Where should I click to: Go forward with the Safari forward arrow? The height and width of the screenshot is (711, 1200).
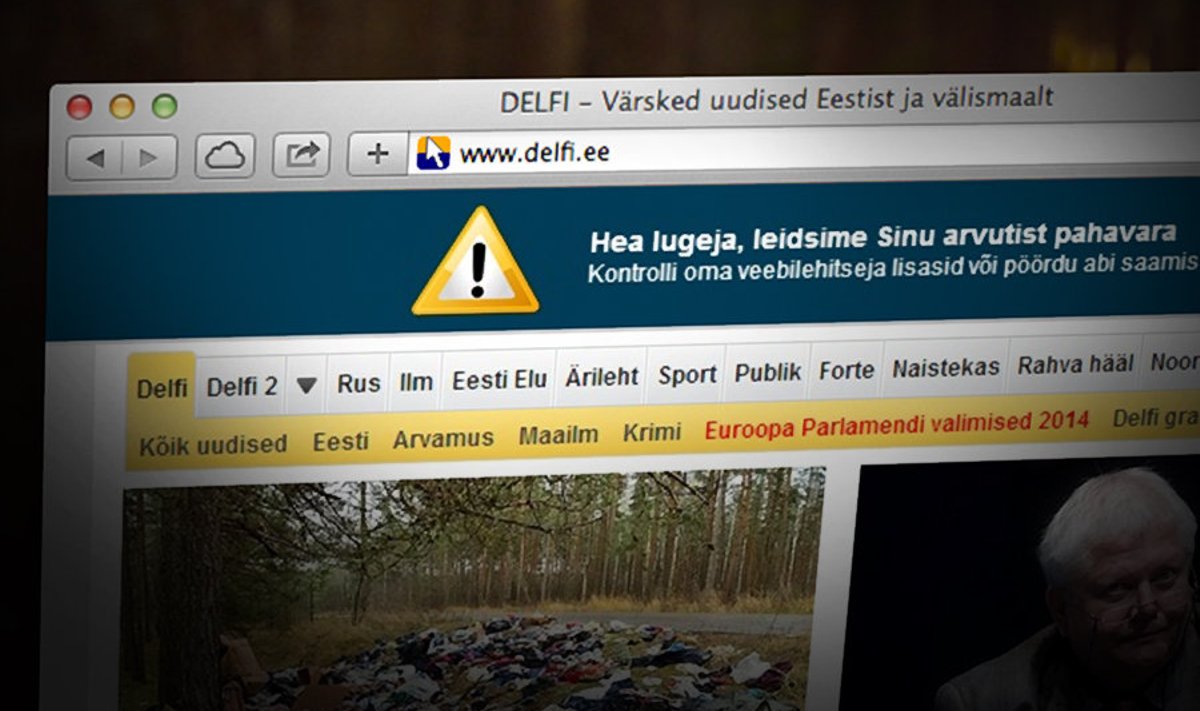click(x=149, y=158)
